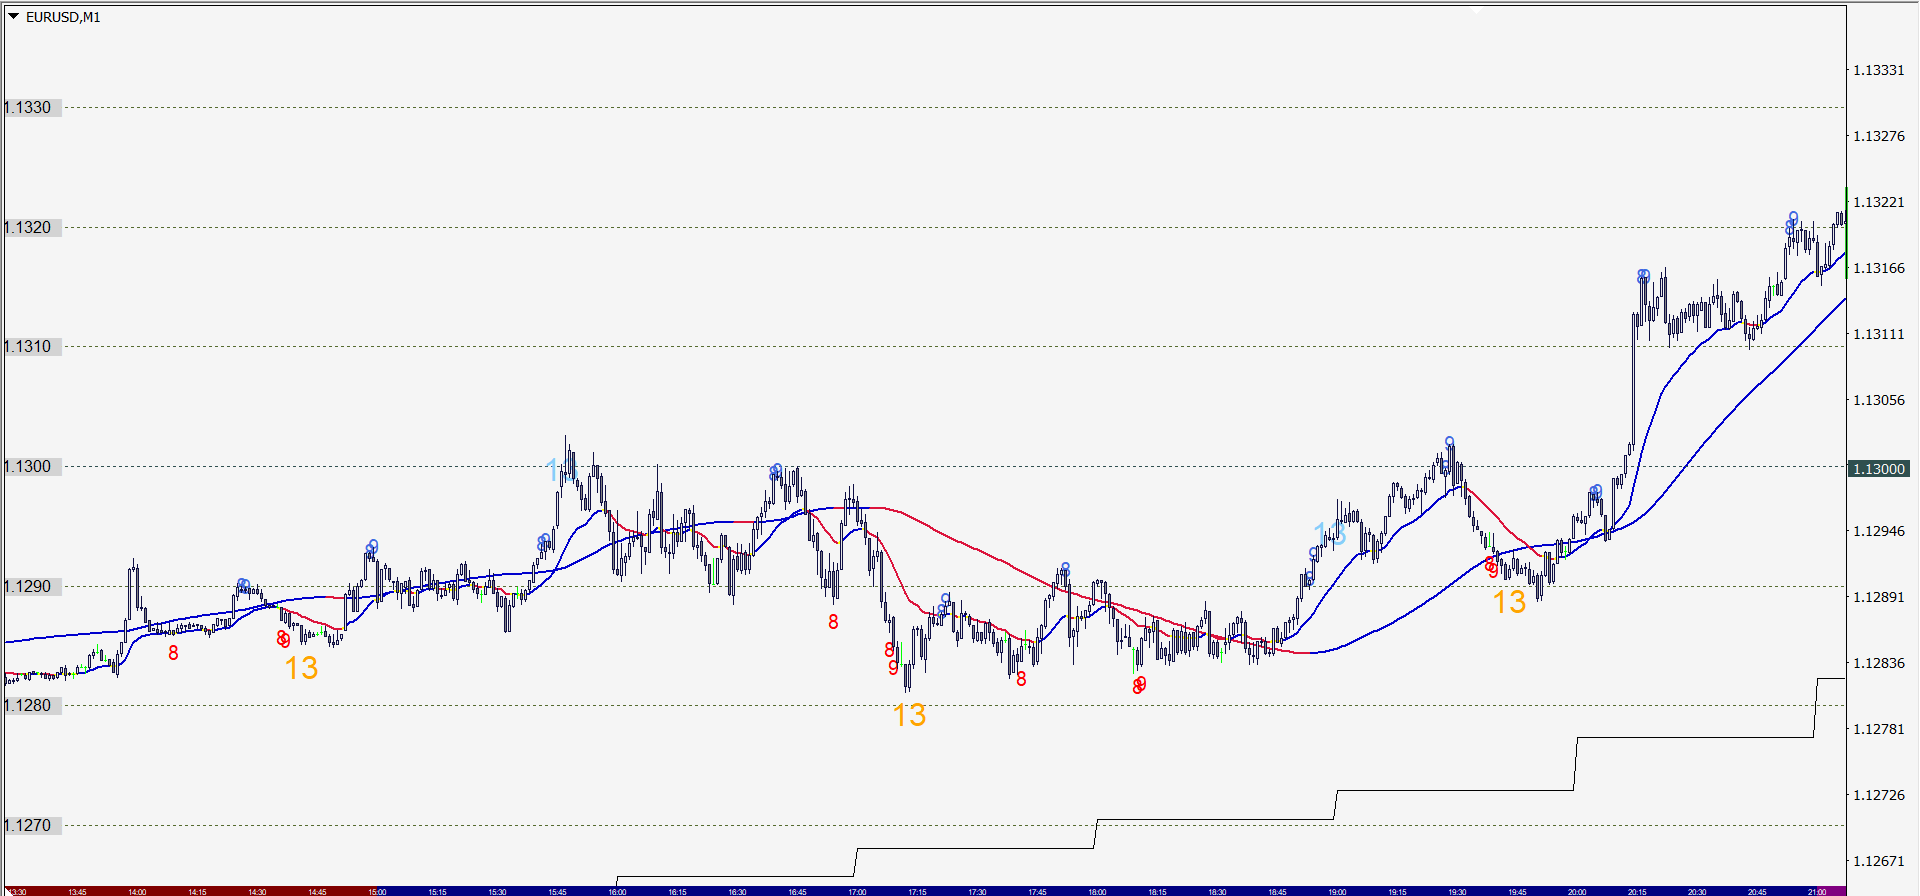Pick the 19:00 tick on the time axis
This screenshot has width=1920, height=896.
pyautogui.click(x=1337, y=891)
